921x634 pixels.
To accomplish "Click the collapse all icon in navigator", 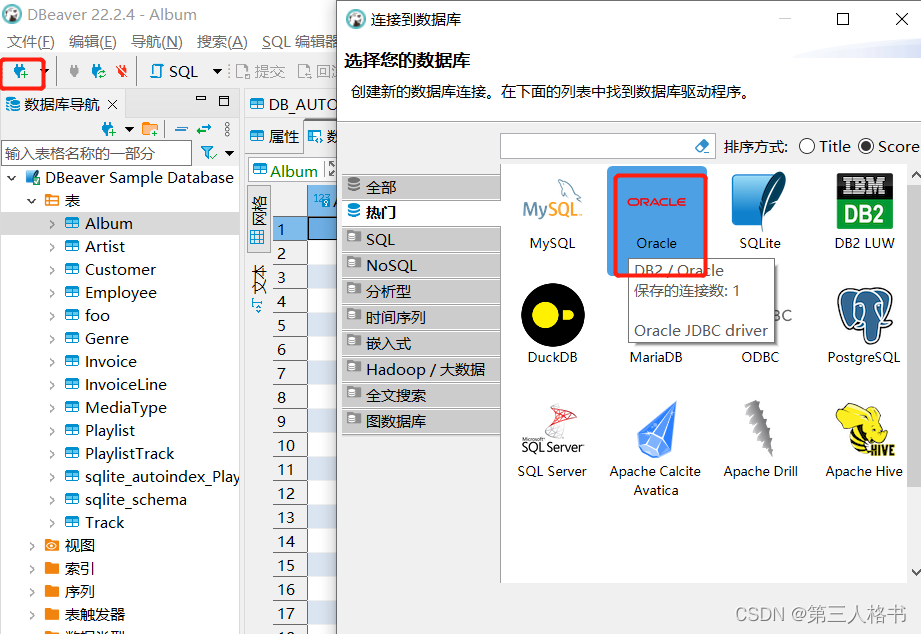I will (x=181, y=129).
